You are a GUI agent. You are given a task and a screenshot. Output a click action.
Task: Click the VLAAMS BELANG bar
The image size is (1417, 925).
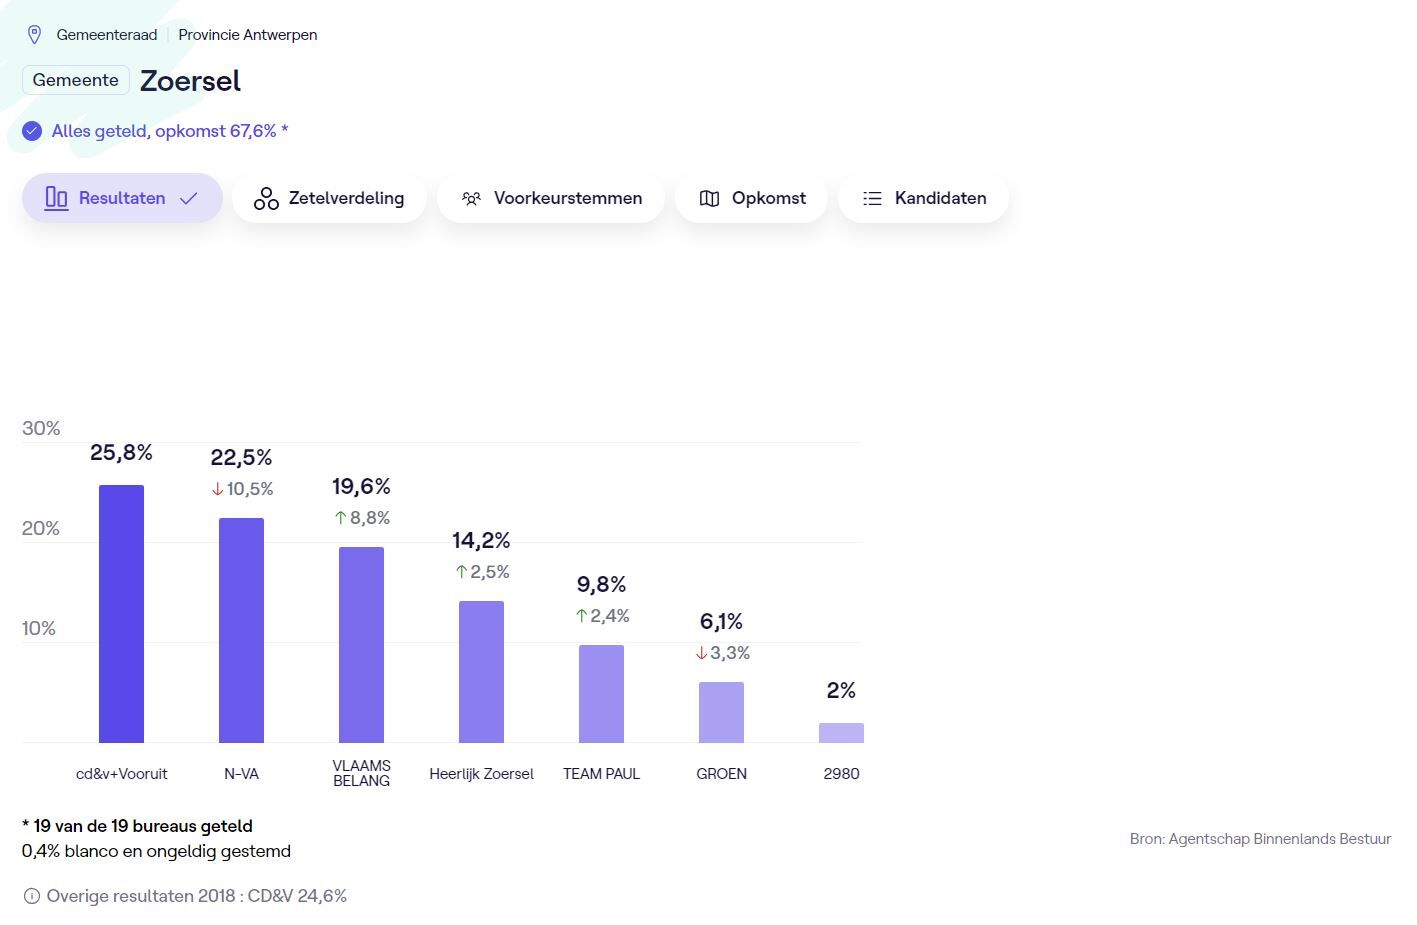pos(361,645)
